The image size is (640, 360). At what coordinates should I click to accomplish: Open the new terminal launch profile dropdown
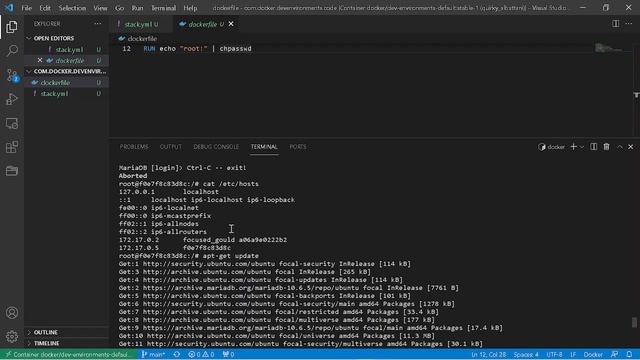582,147
